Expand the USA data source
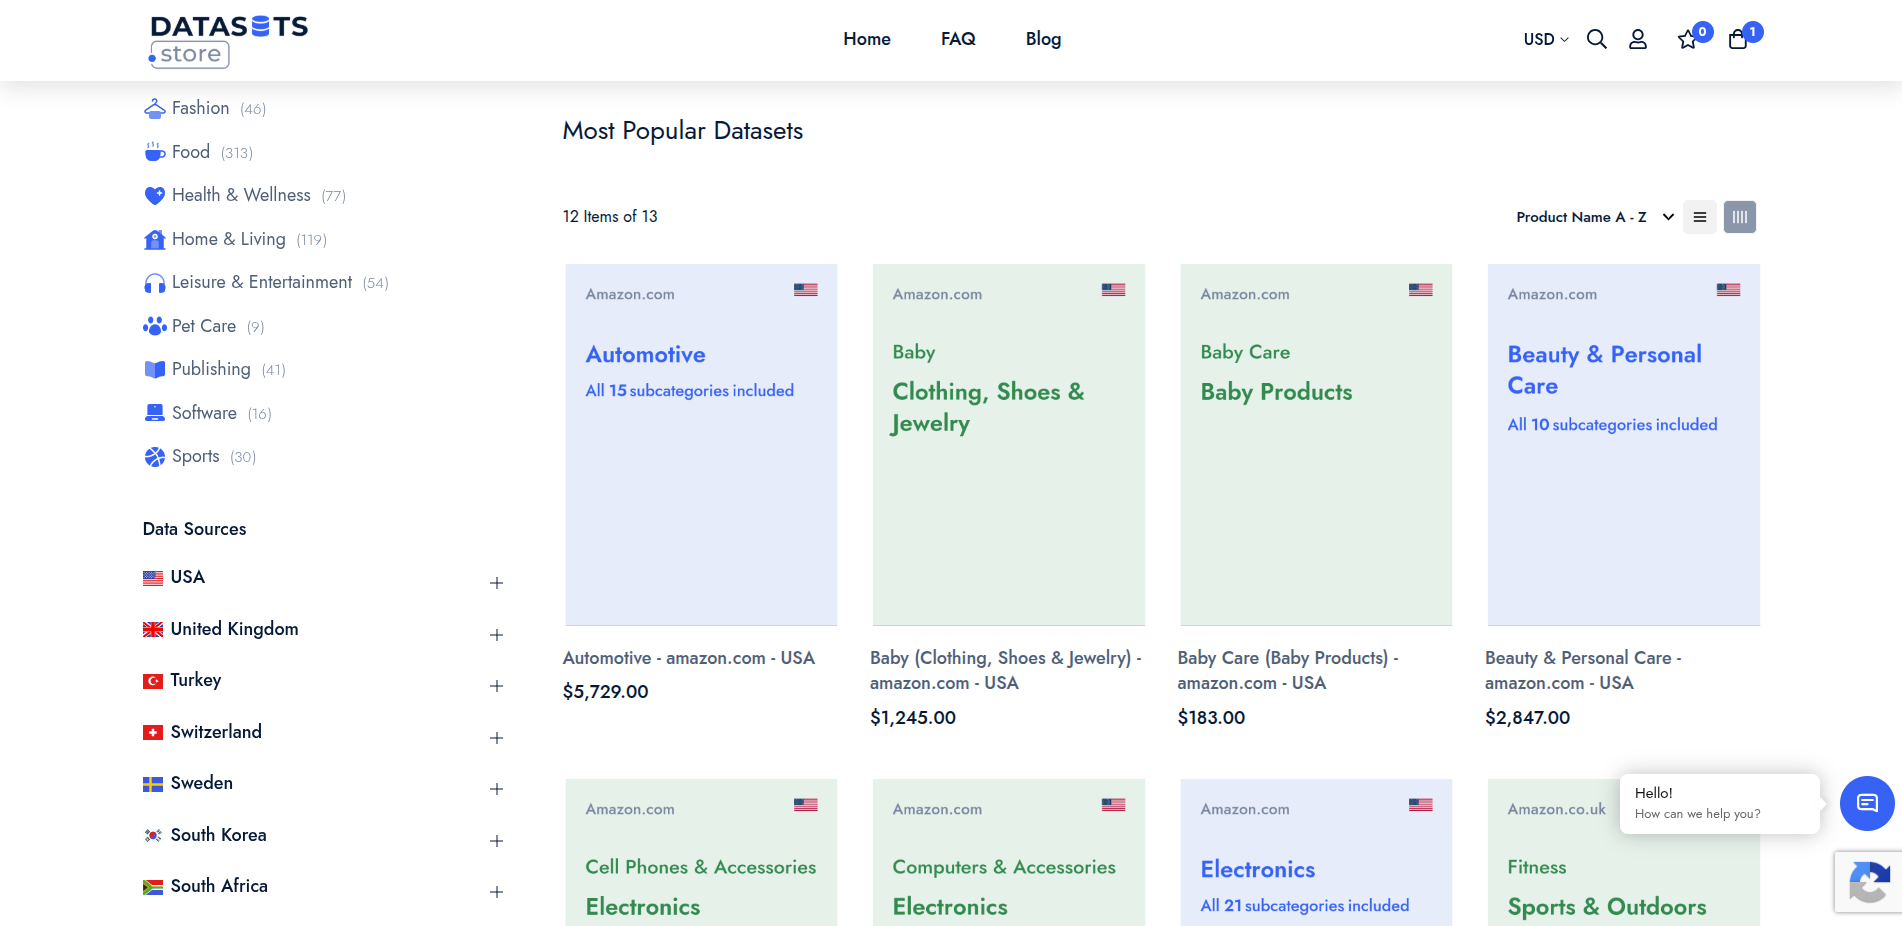 pyautogui.click(x=496, y=583)
